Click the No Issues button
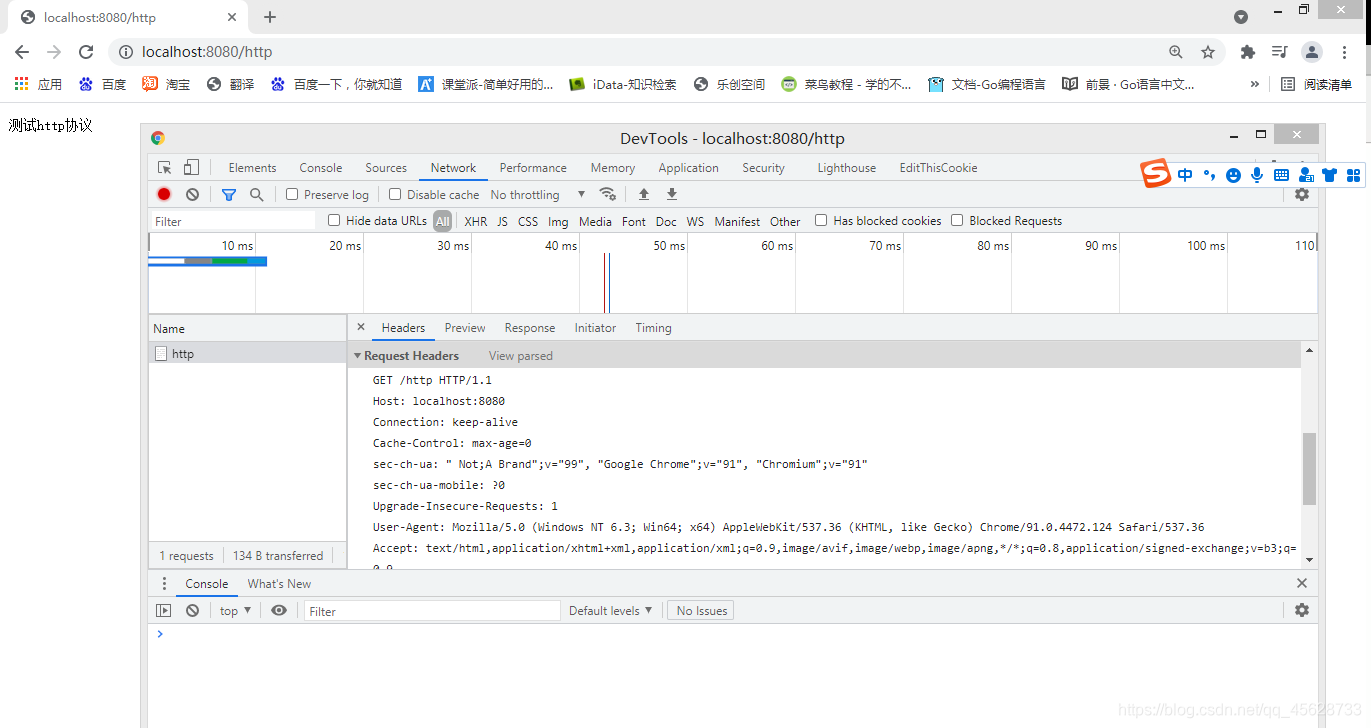The width and height of the screenshot is (1371, 728). click(x=701, y=610)
